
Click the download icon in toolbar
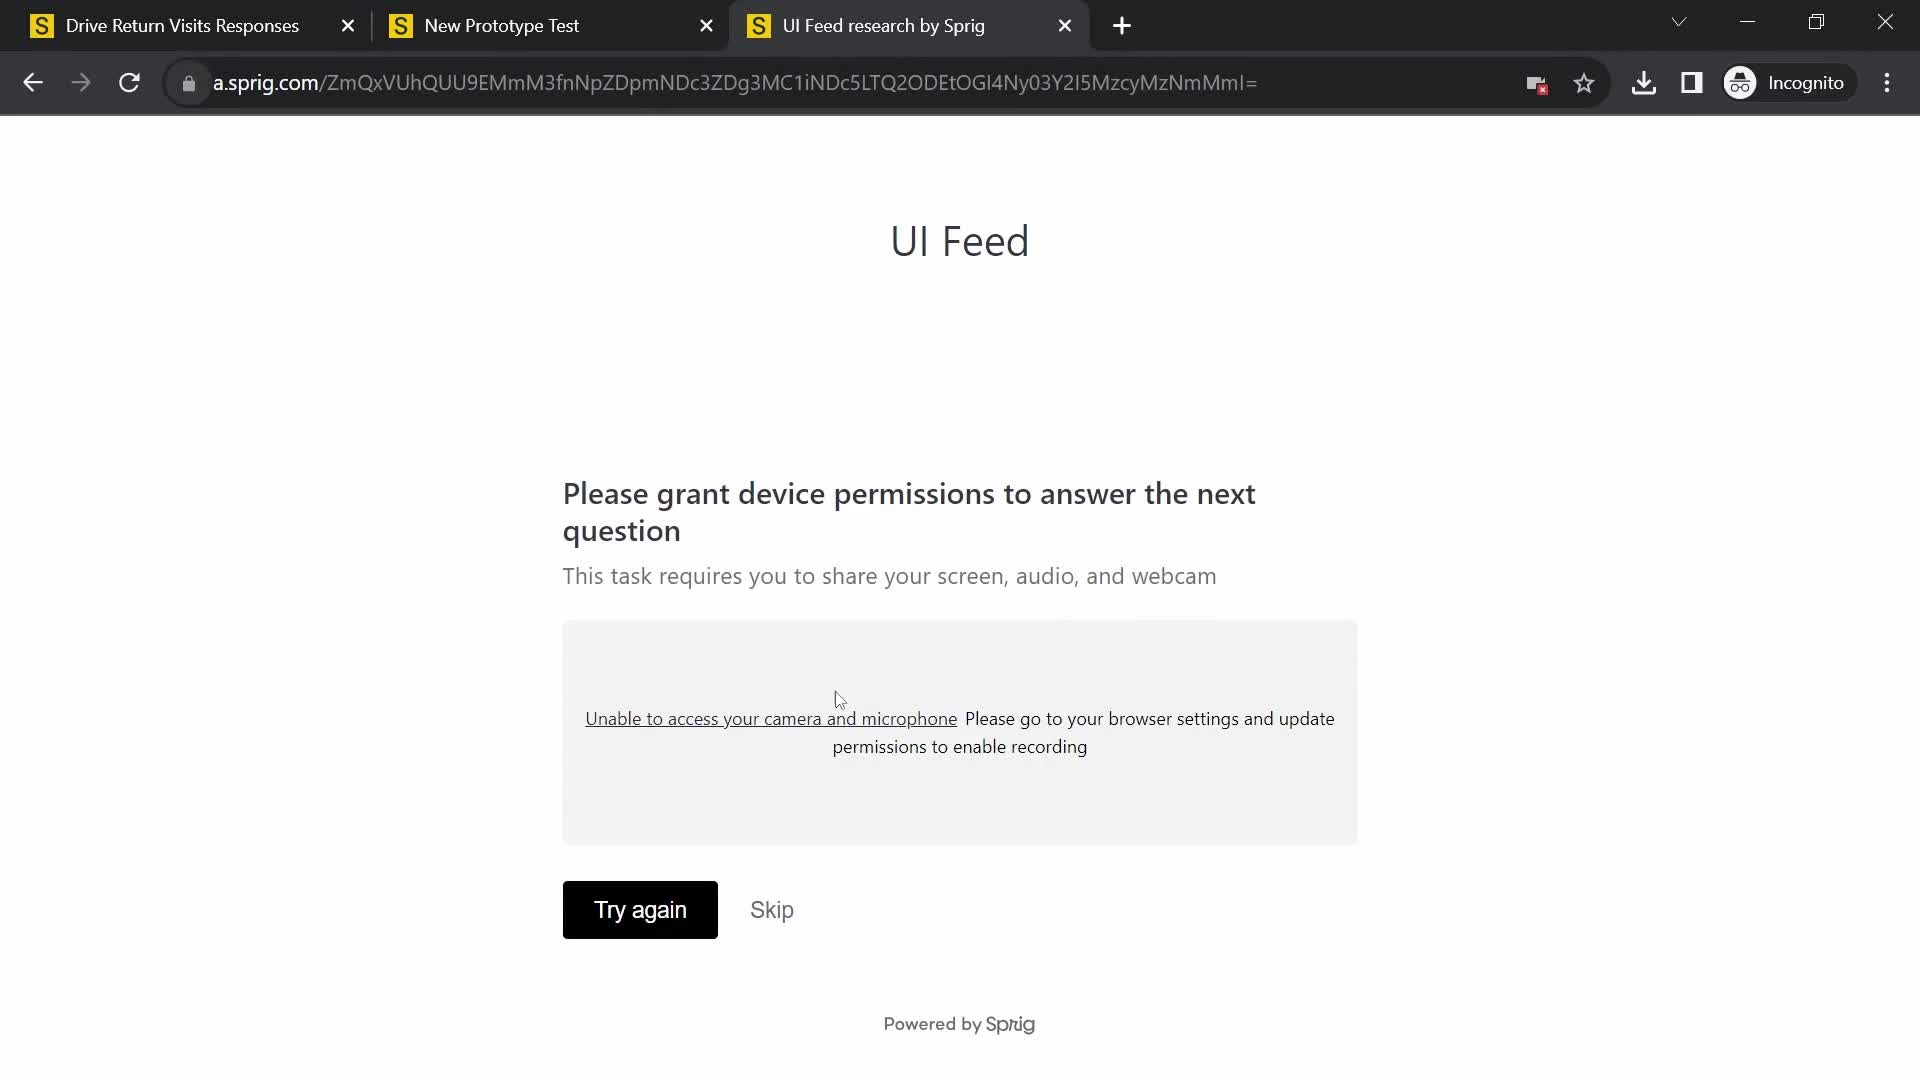tap(1646, 83)
